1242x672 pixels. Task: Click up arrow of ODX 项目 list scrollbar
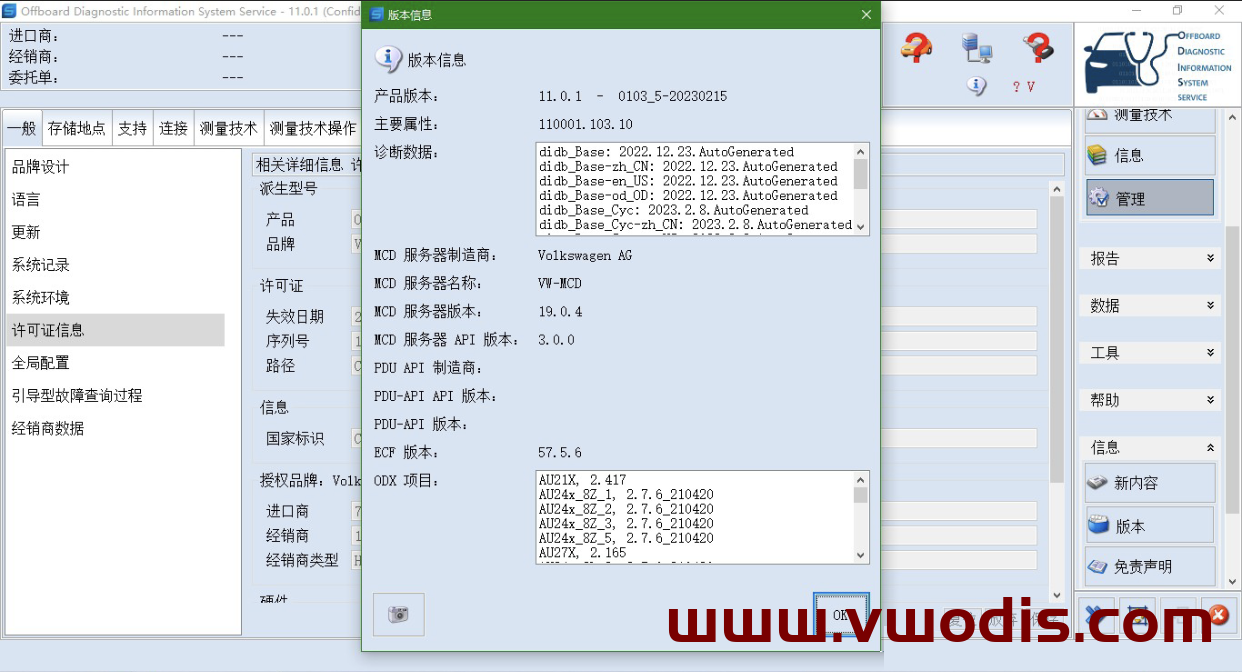[861, 479]
